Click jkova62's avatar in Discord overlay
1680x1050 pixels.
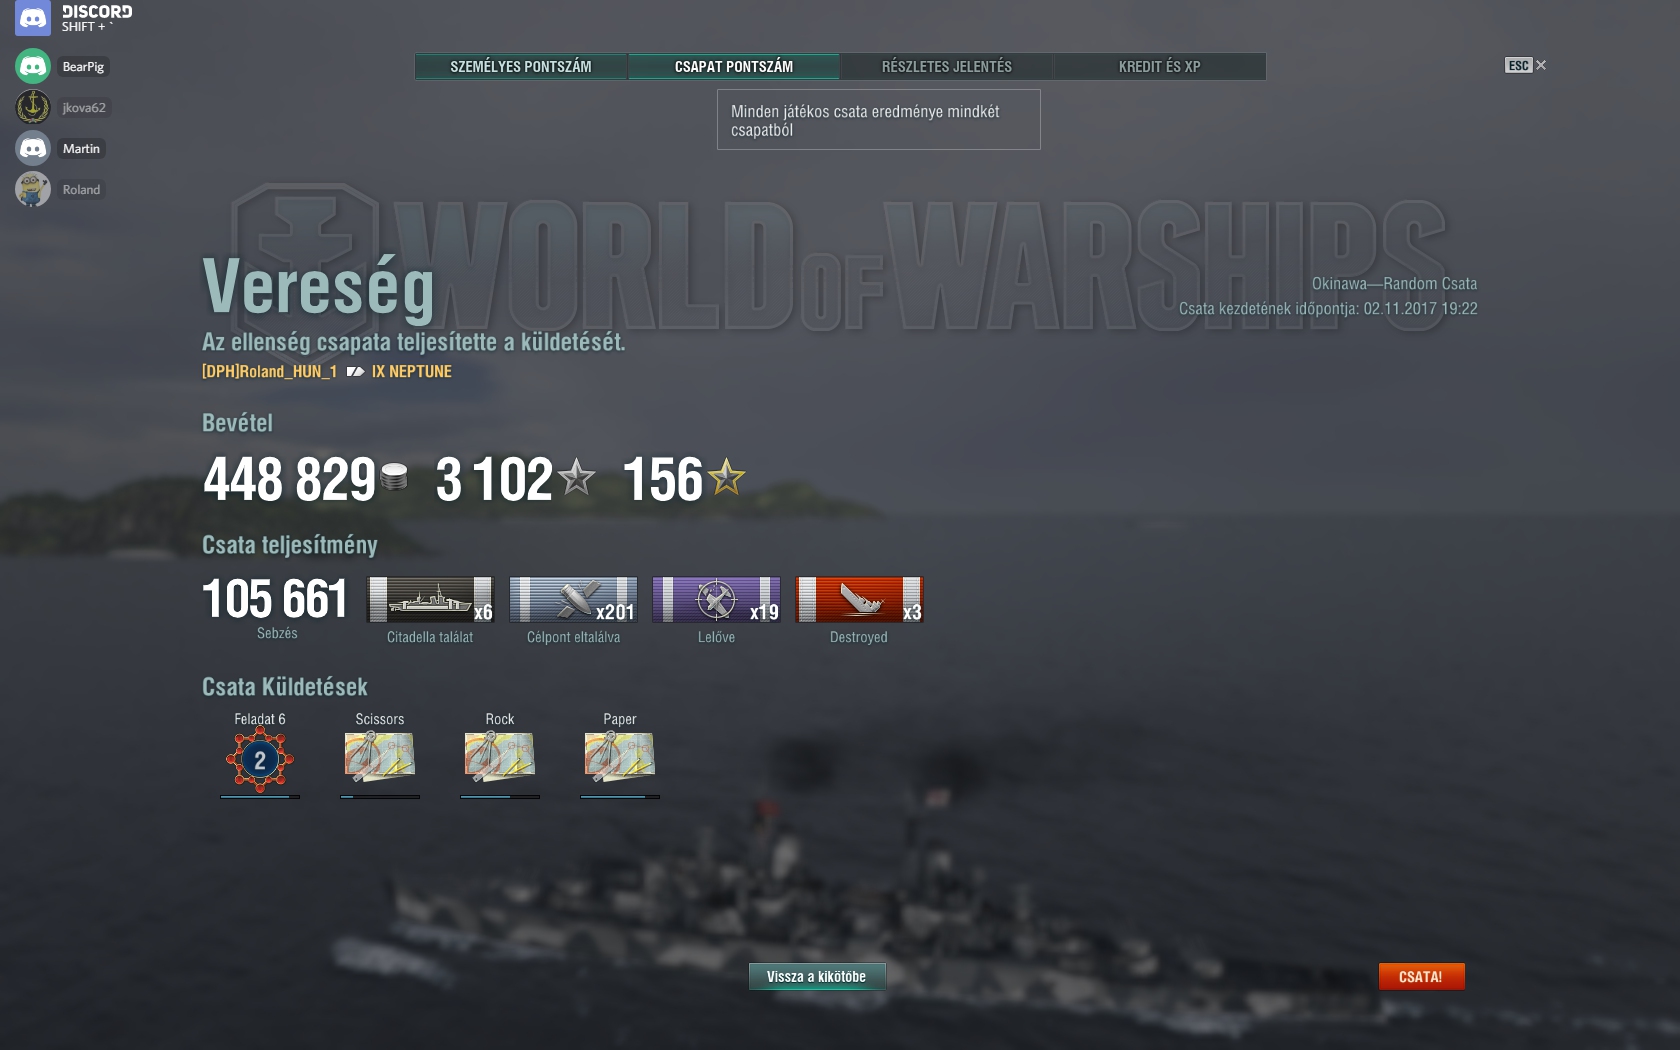(x=33, y=107)
